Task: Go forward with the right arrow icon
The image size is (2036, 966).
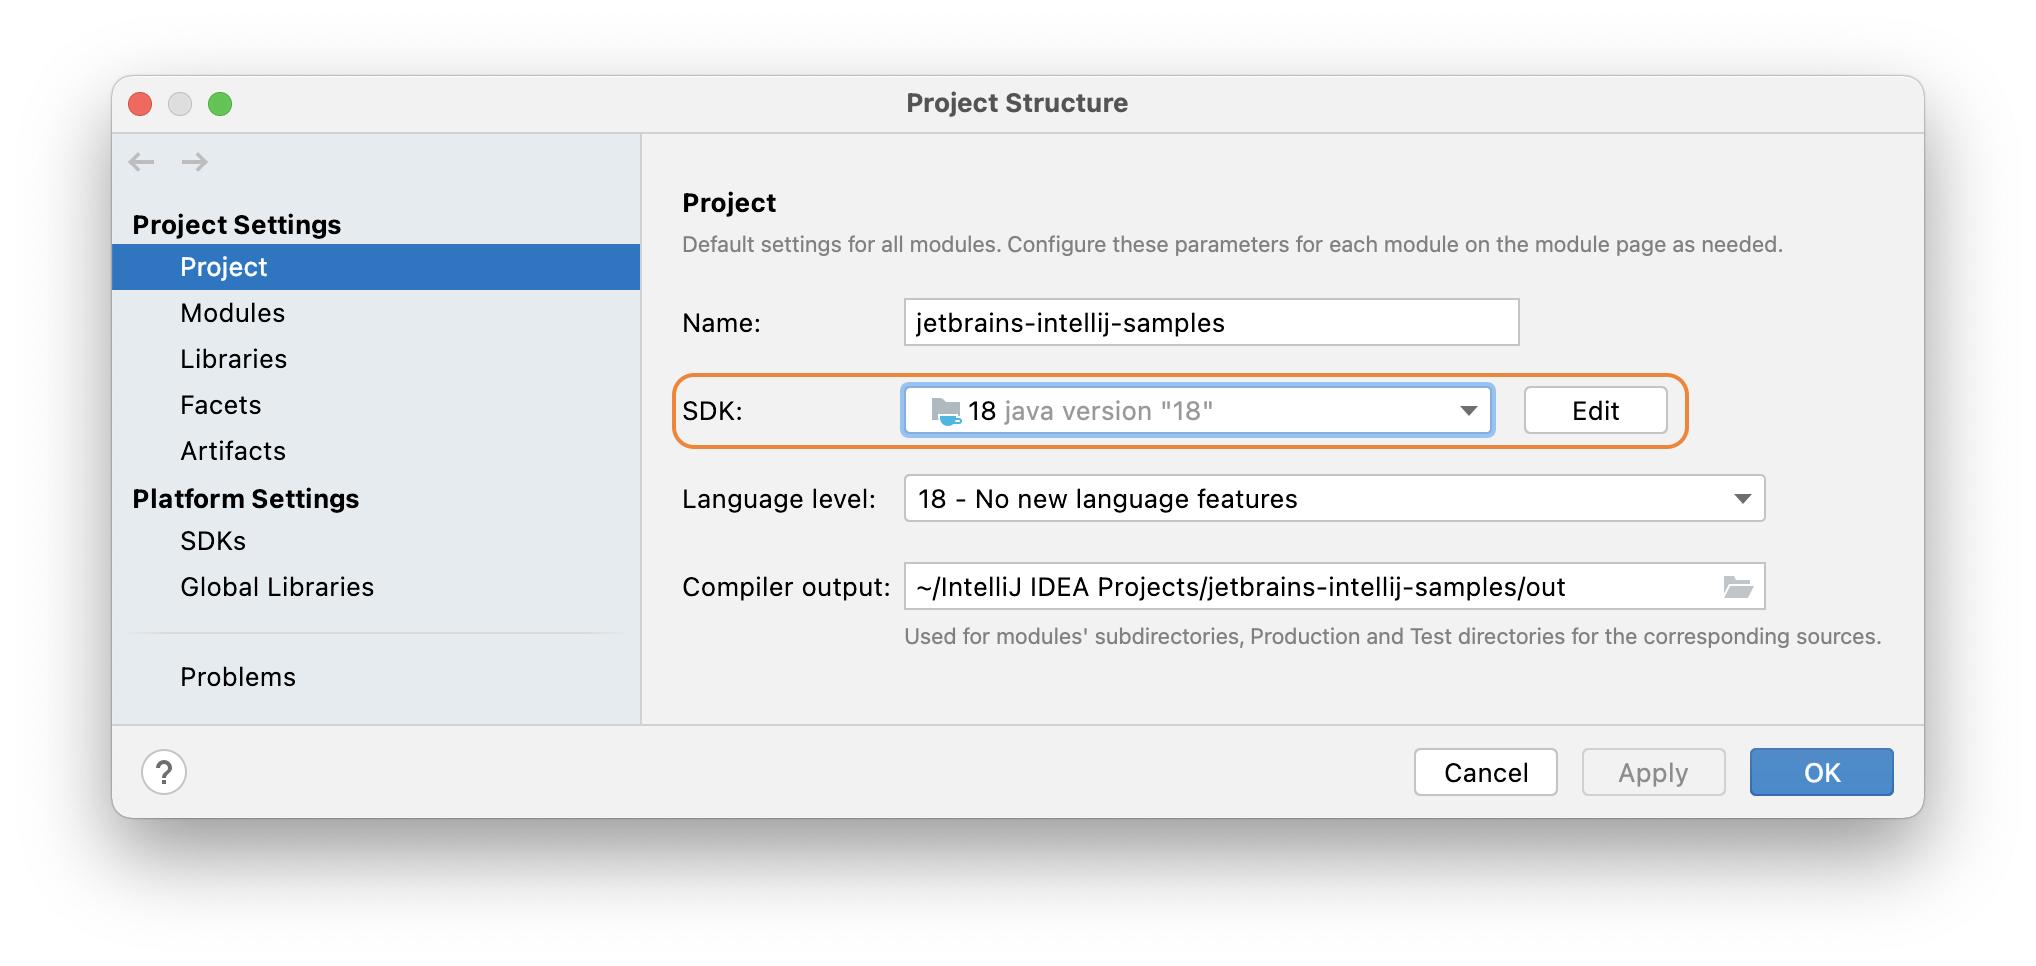Action: click(195, 162)
